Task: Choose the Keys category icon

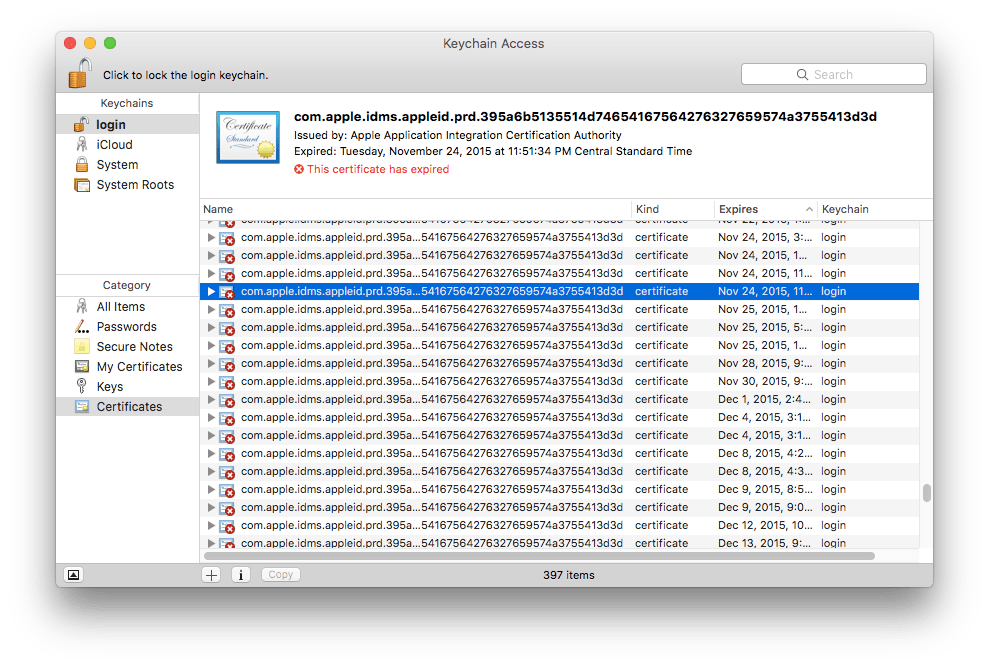Action: click(81, 386)
